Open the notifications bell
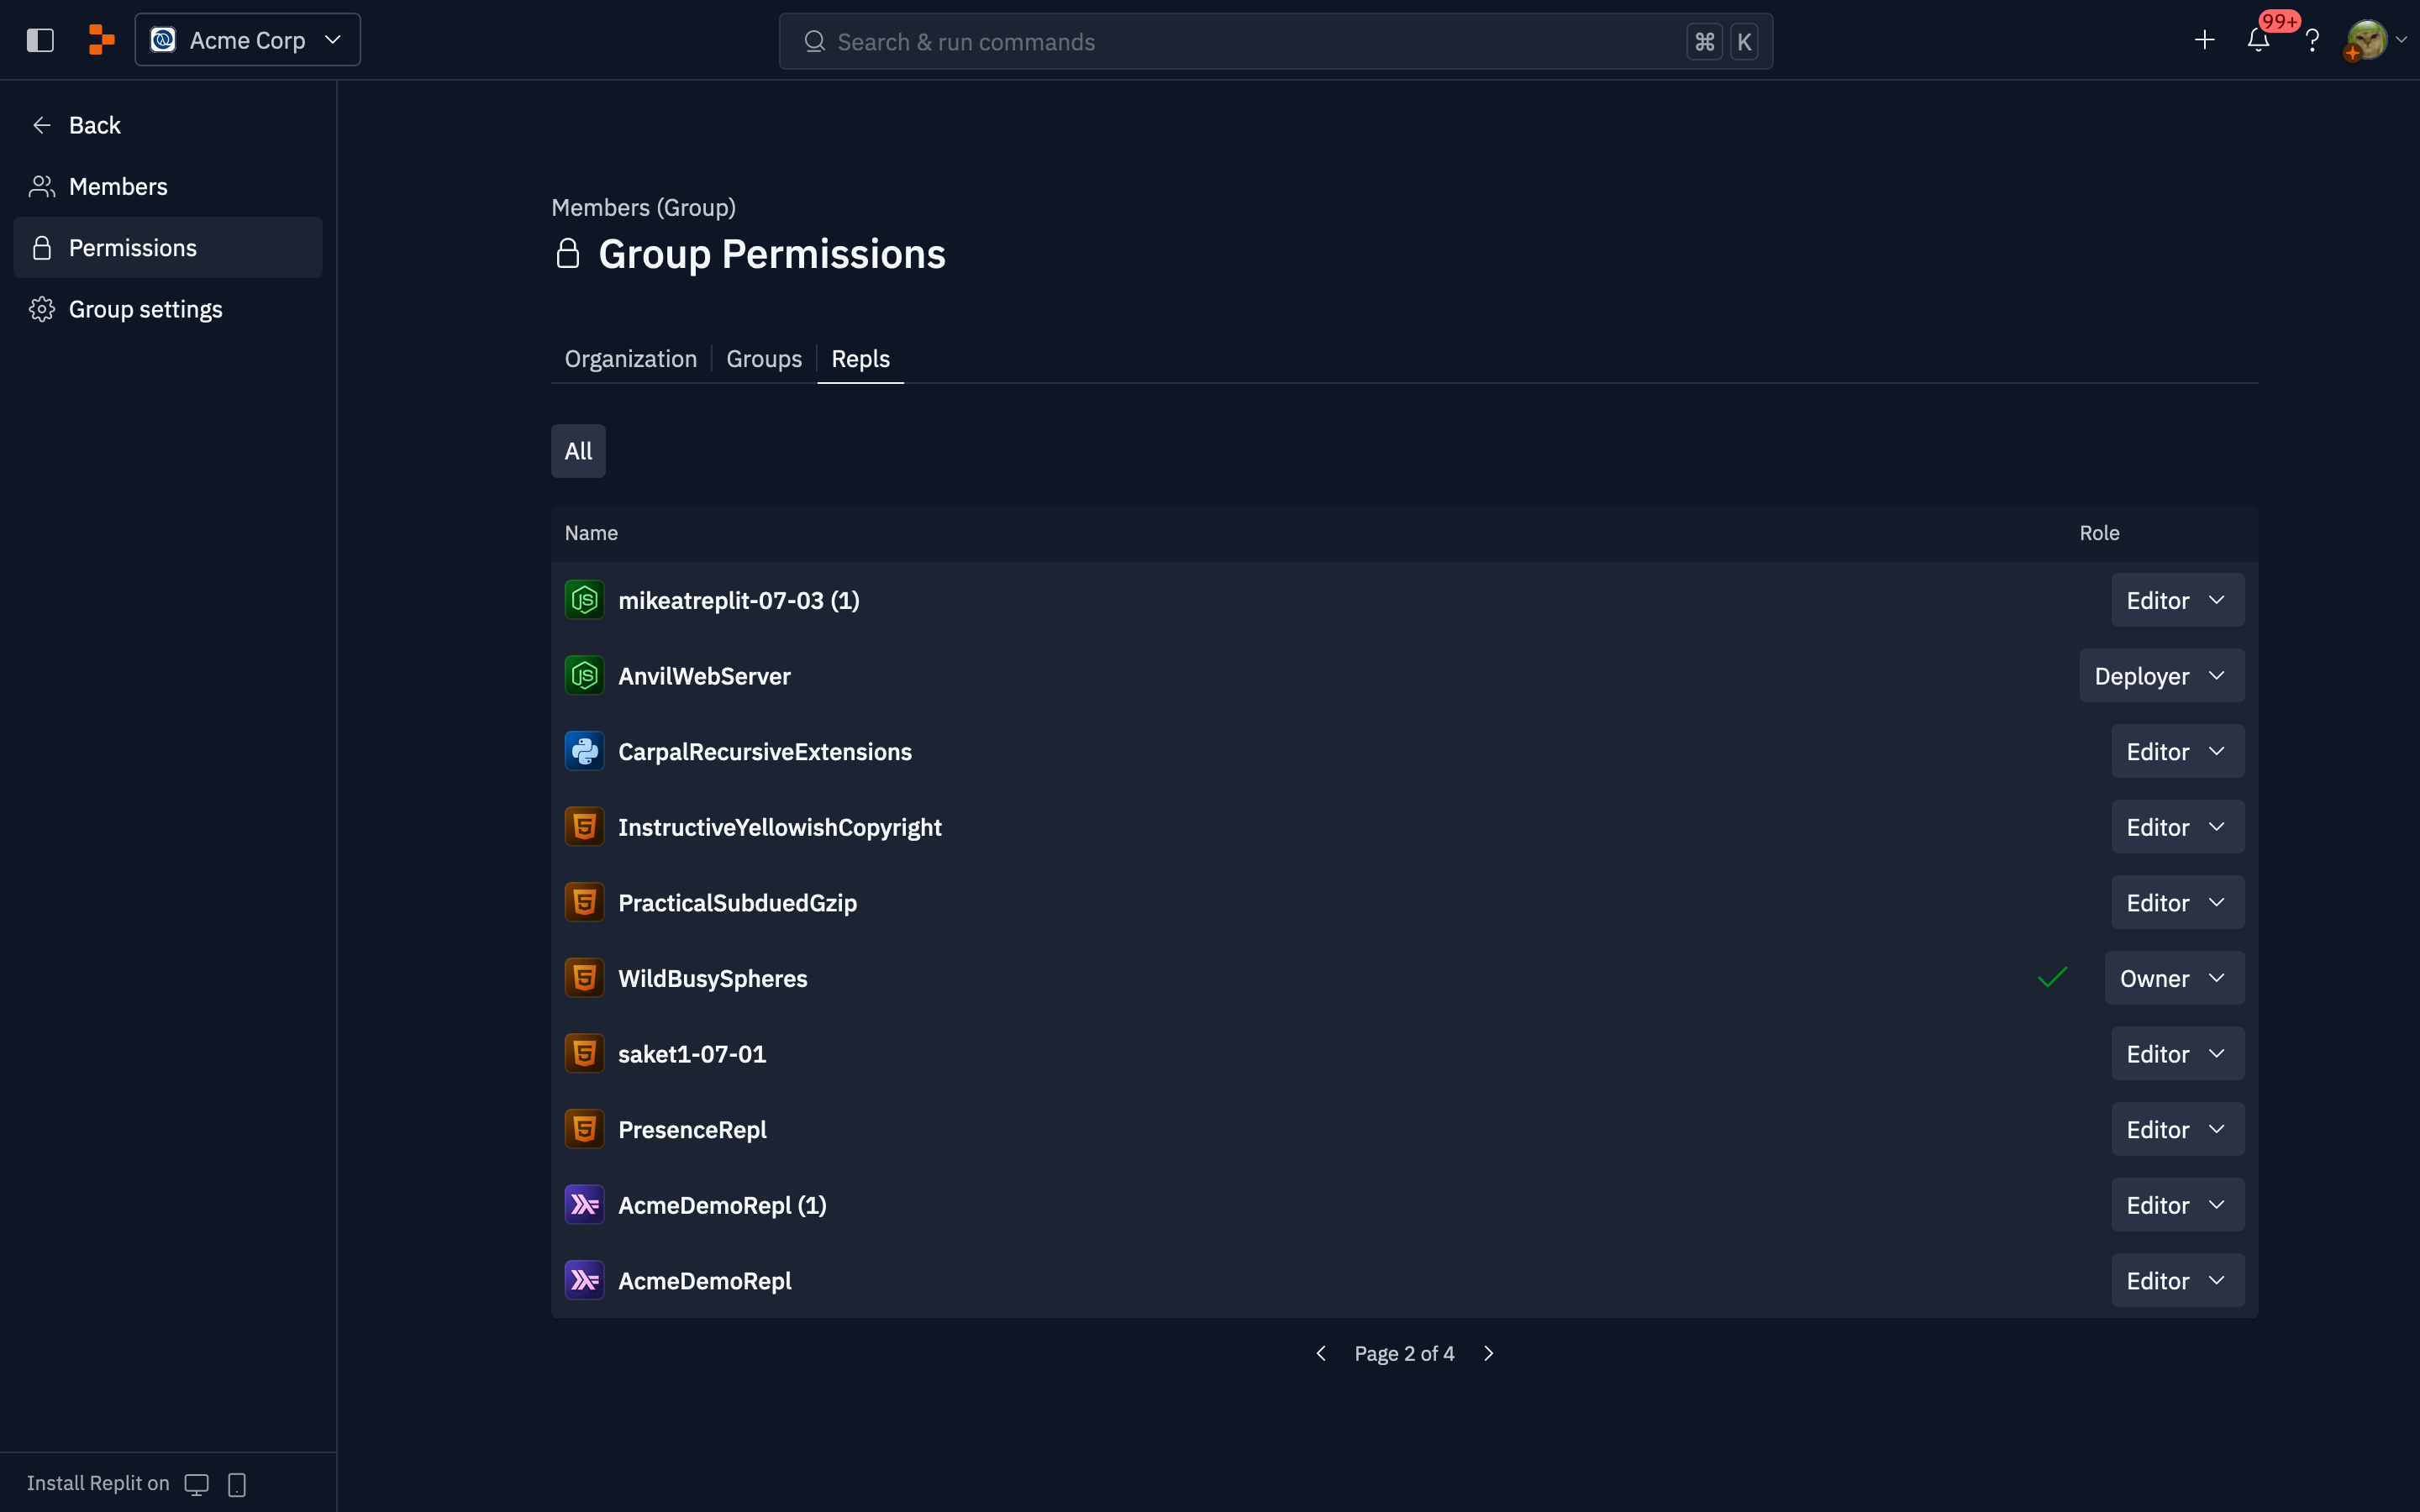Screen dimensions: 2420x1512 [x=2258, y=40]
